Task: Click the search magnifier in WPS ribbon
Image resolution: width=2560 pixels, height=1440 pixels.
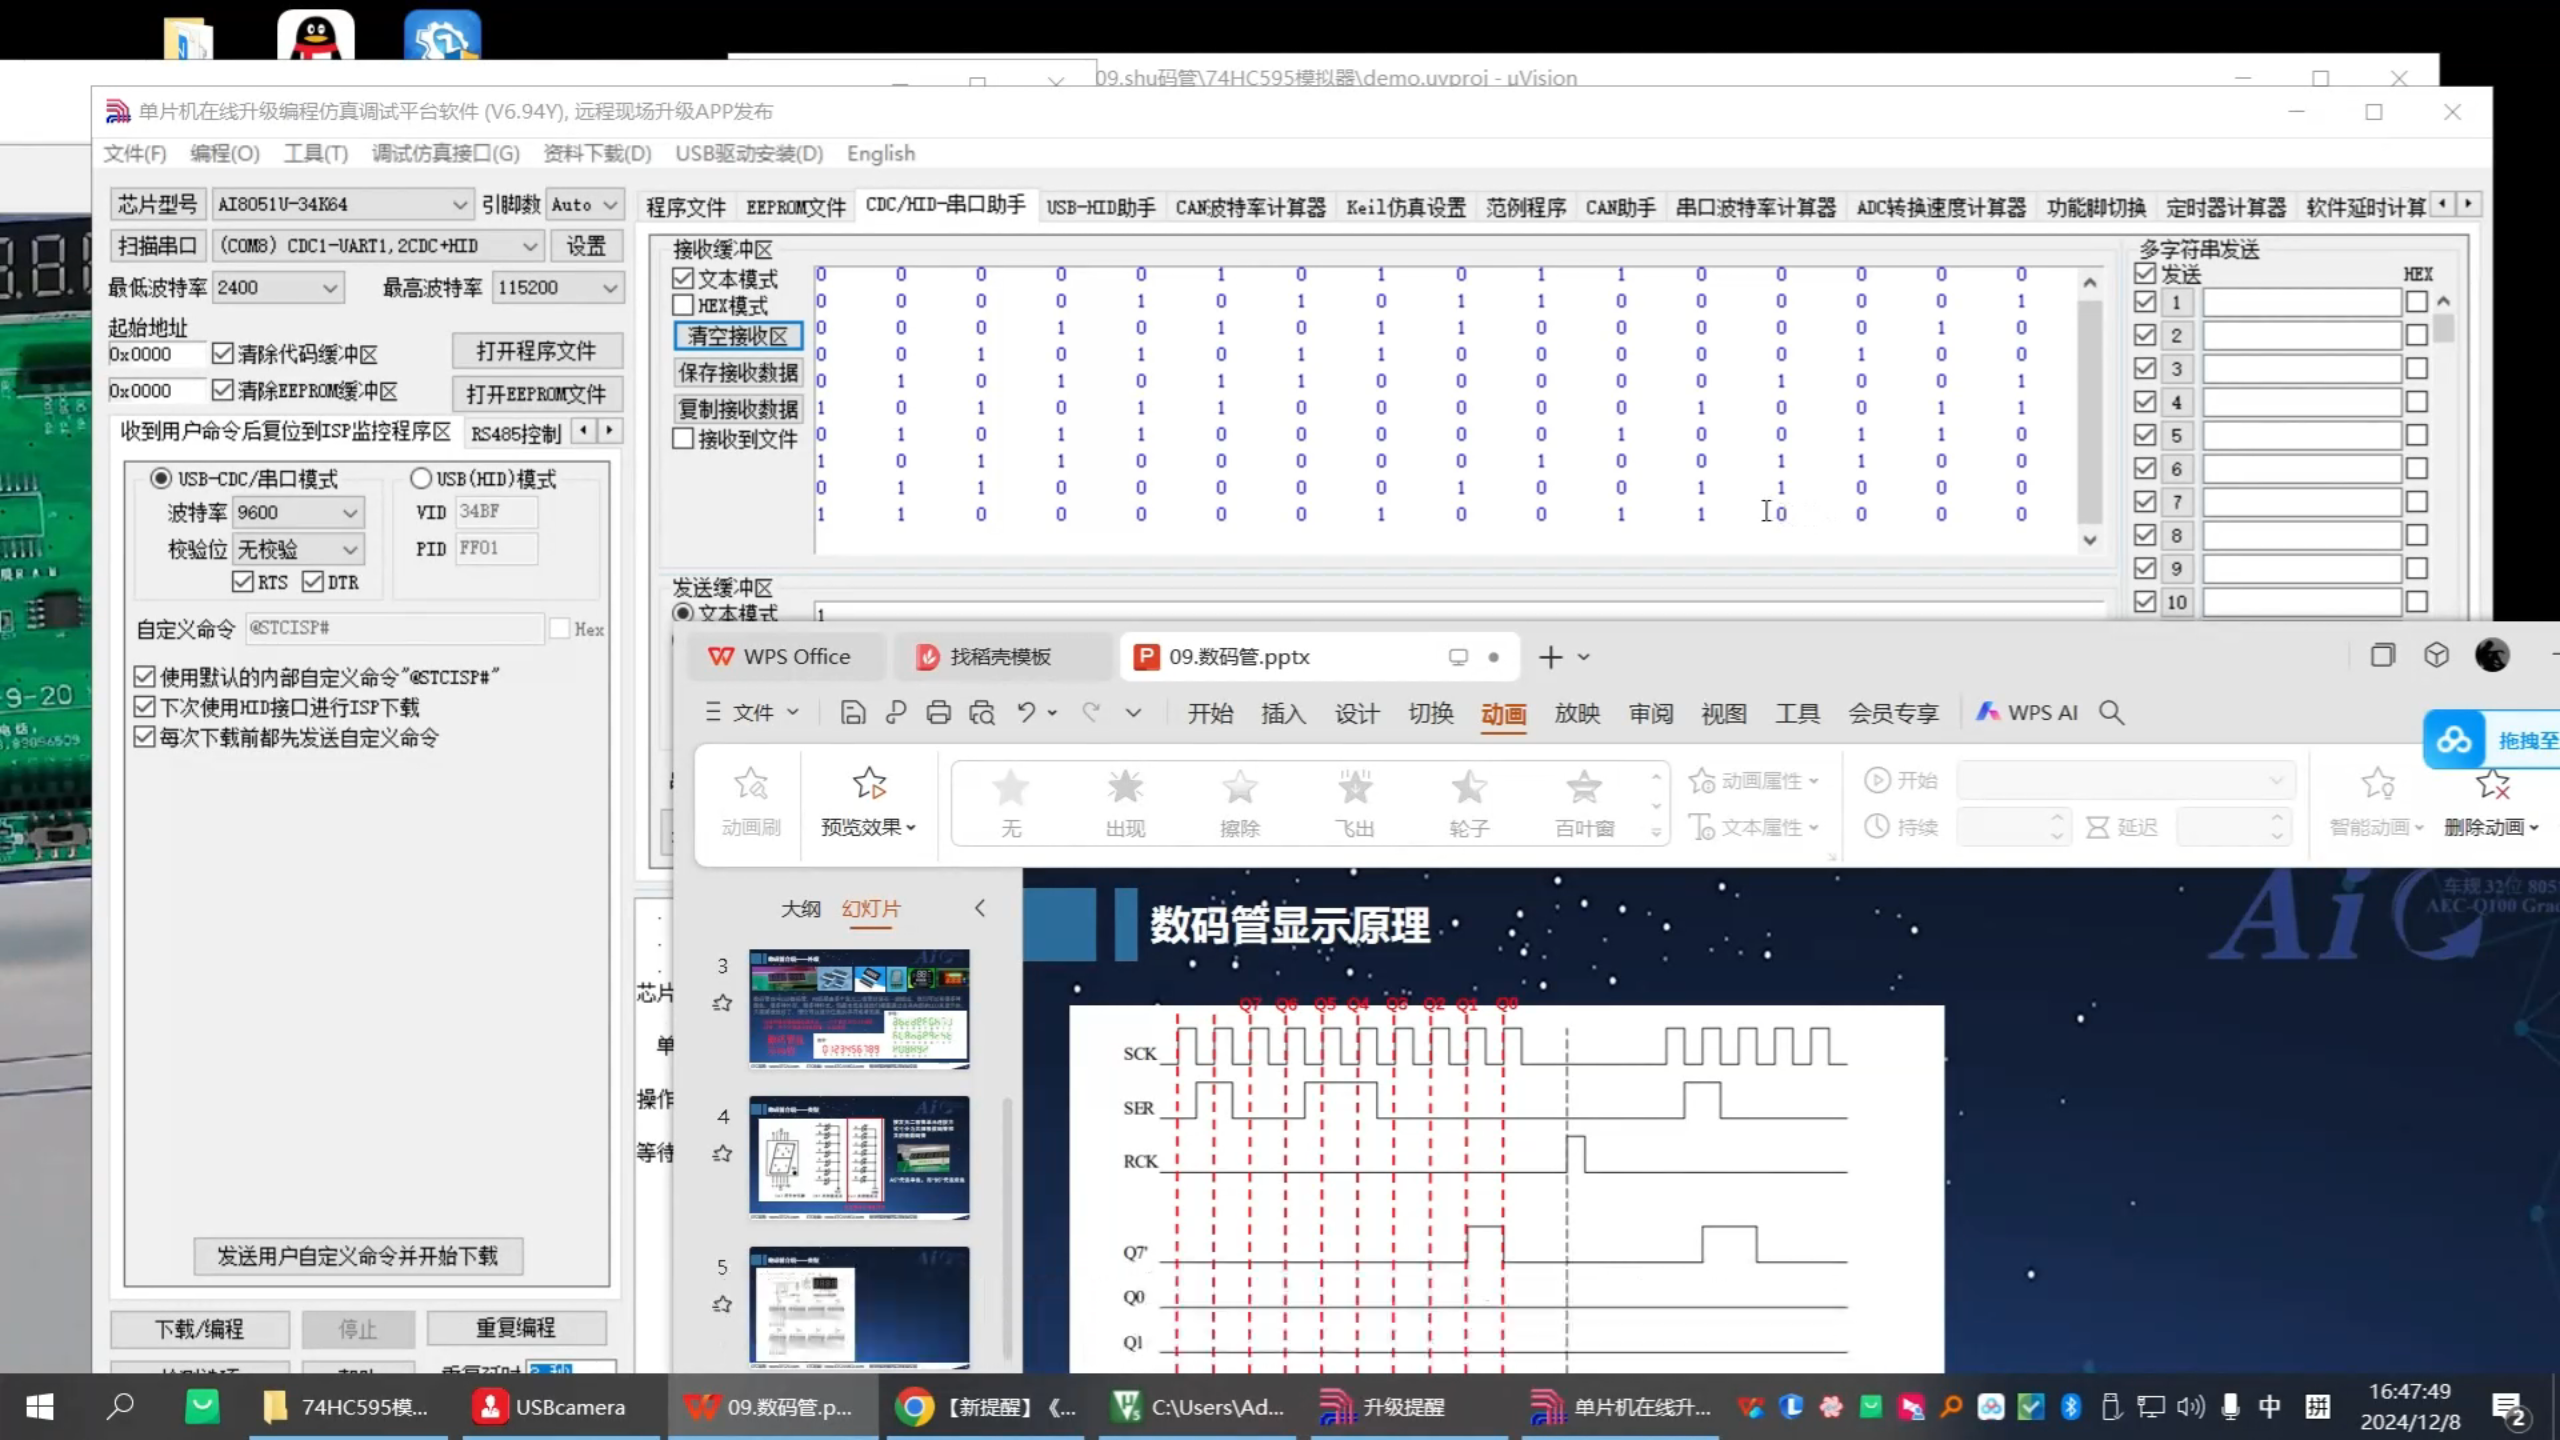Action: tap(2113, 712)
